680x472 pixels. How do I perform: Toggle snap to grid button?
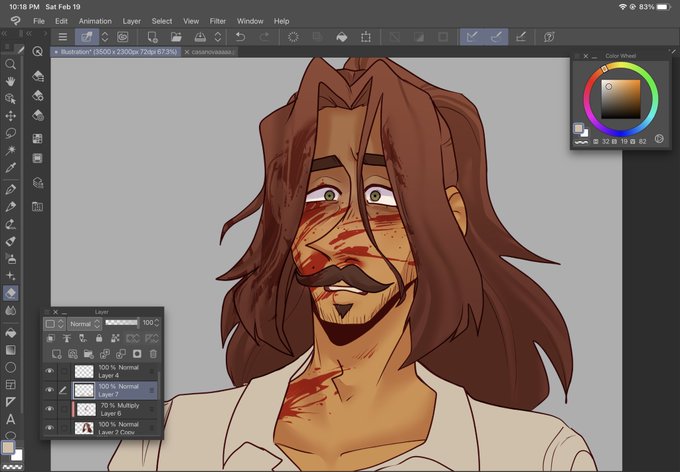tap(521, 37)
